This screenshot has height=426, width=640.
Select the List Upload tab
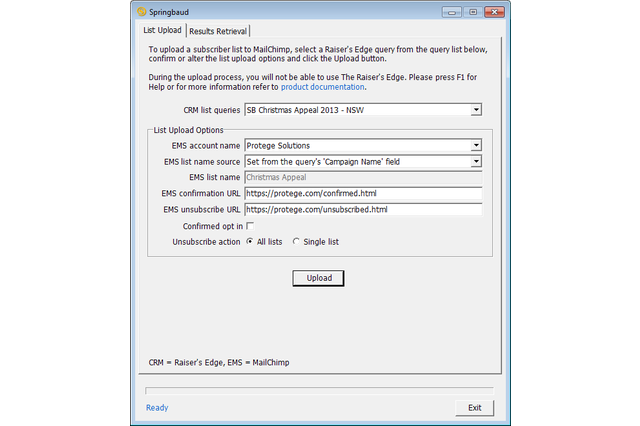(162, 31)
